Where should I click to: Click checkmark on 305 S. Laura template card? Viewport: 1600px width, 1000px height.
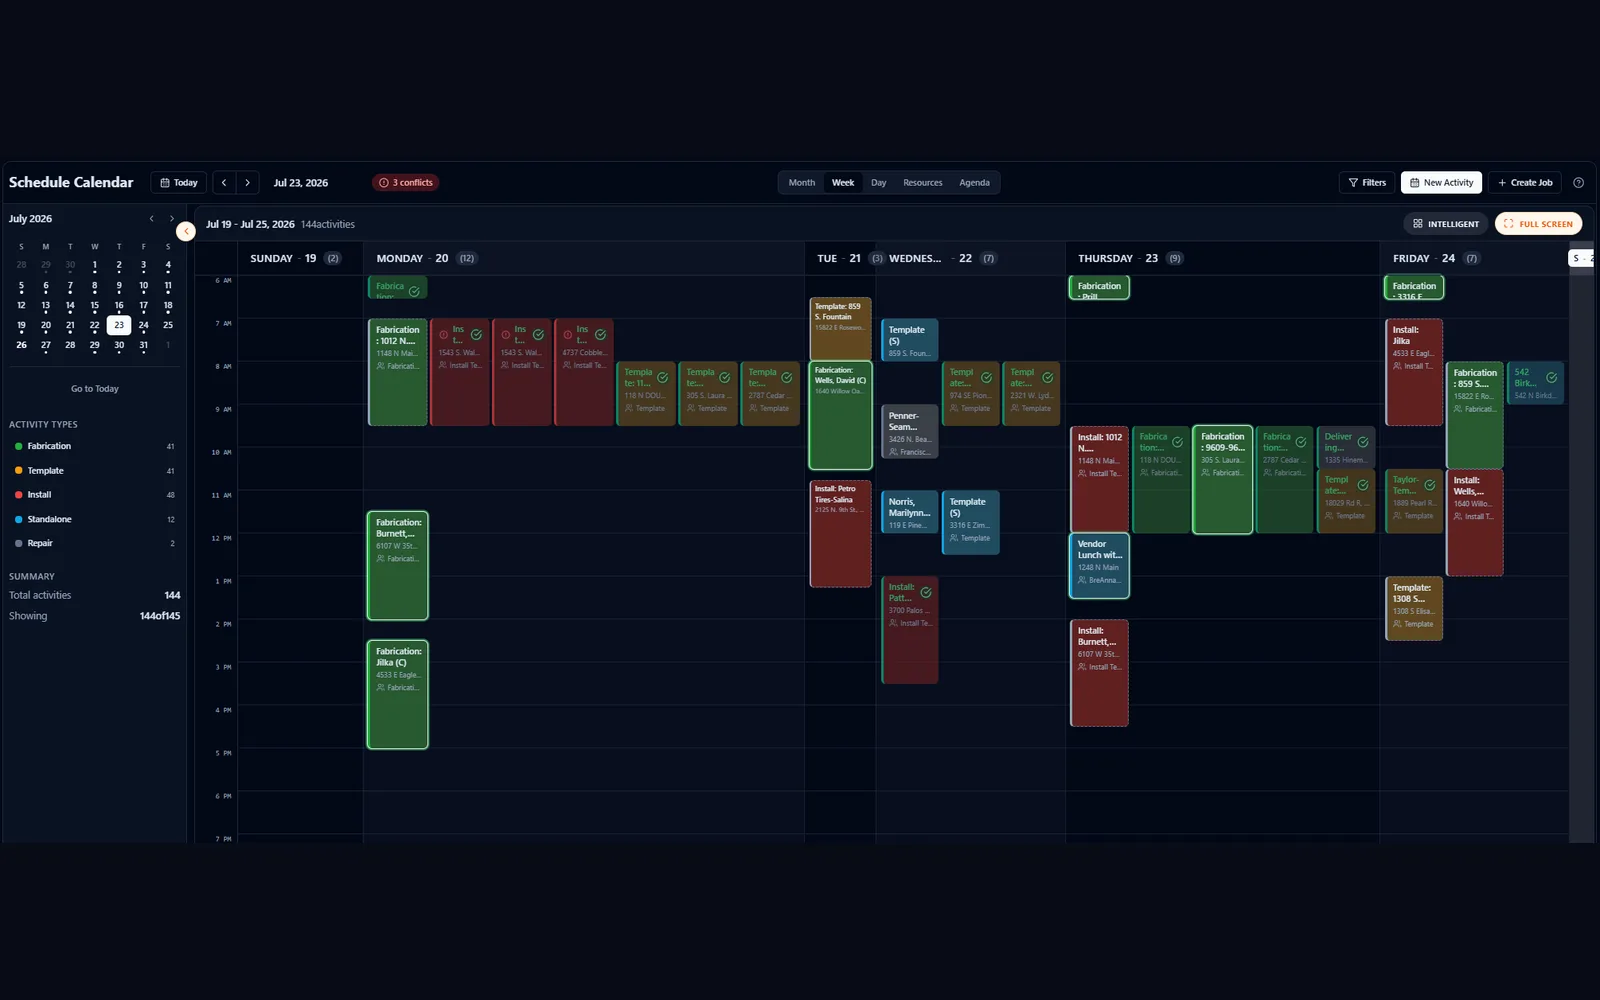[724, 378]
